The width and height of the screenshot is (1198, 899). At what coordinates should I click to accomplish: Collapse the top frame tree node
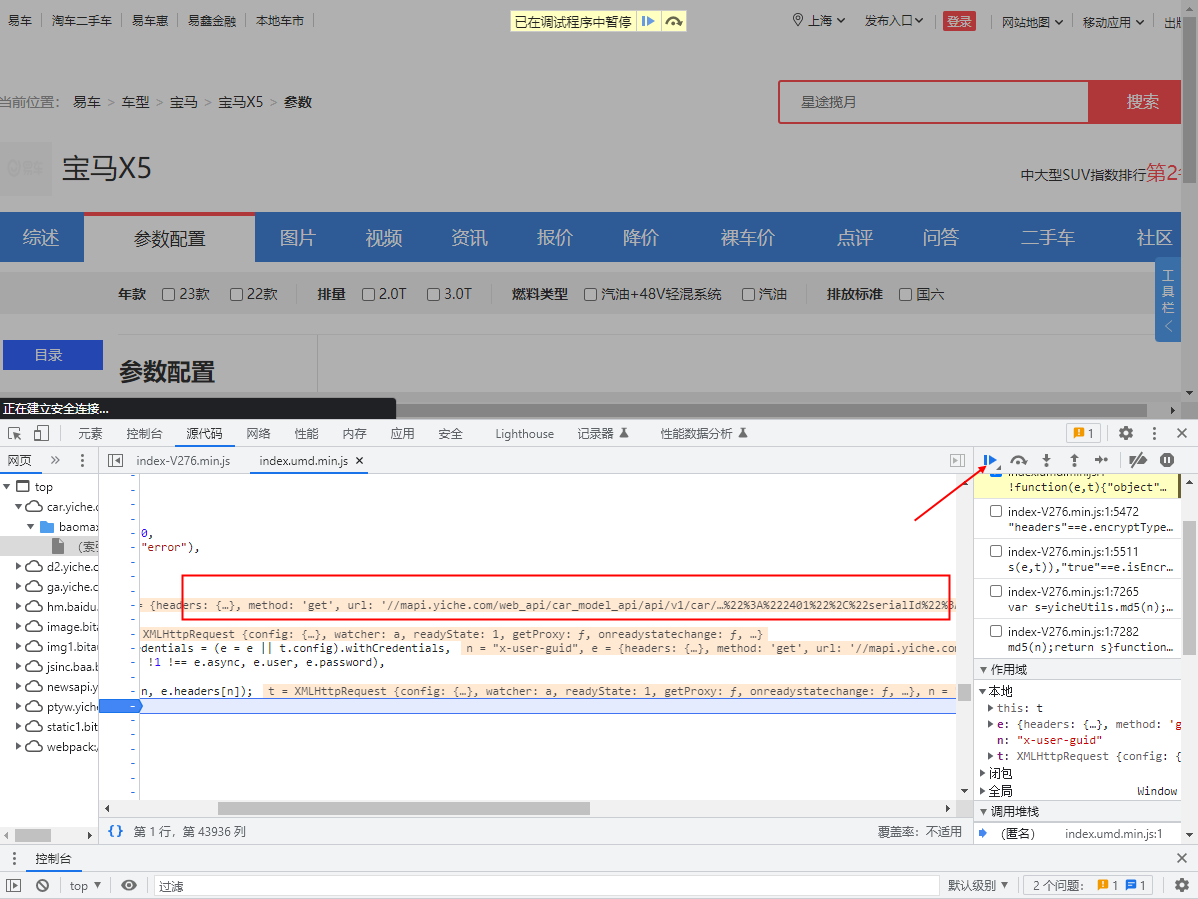coord(7,487)
